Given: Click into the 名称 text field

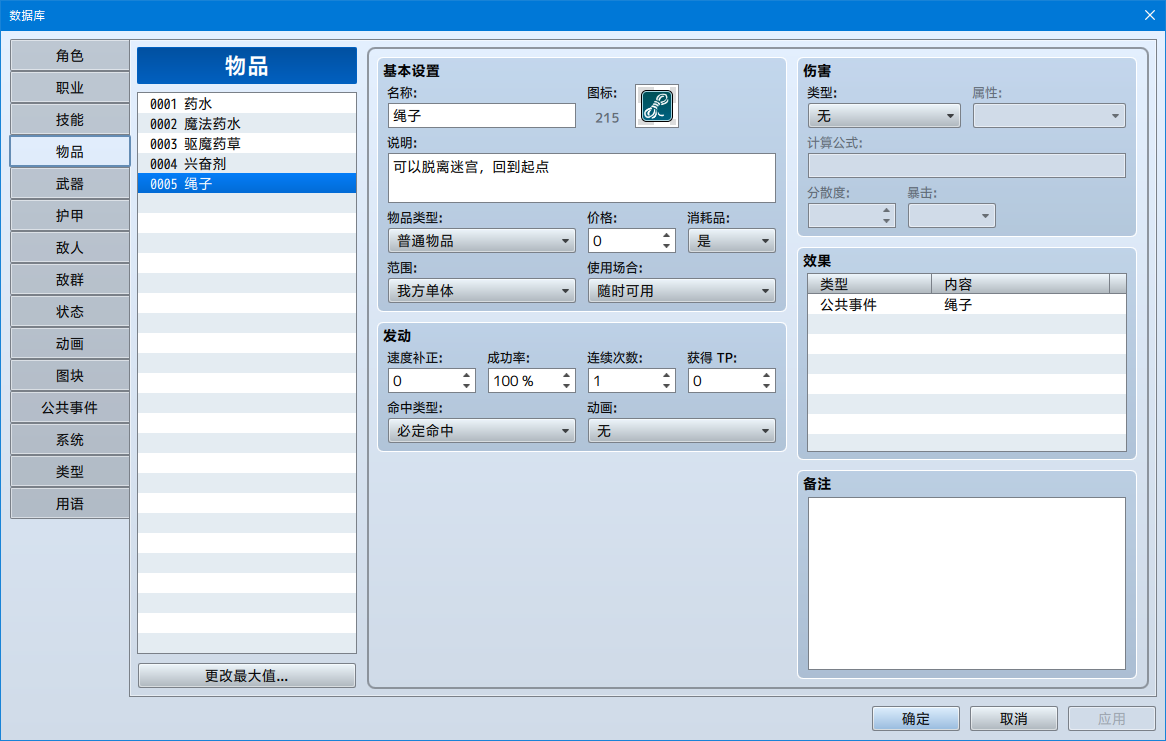Looking at the screenshot, I should click(482, 116).
